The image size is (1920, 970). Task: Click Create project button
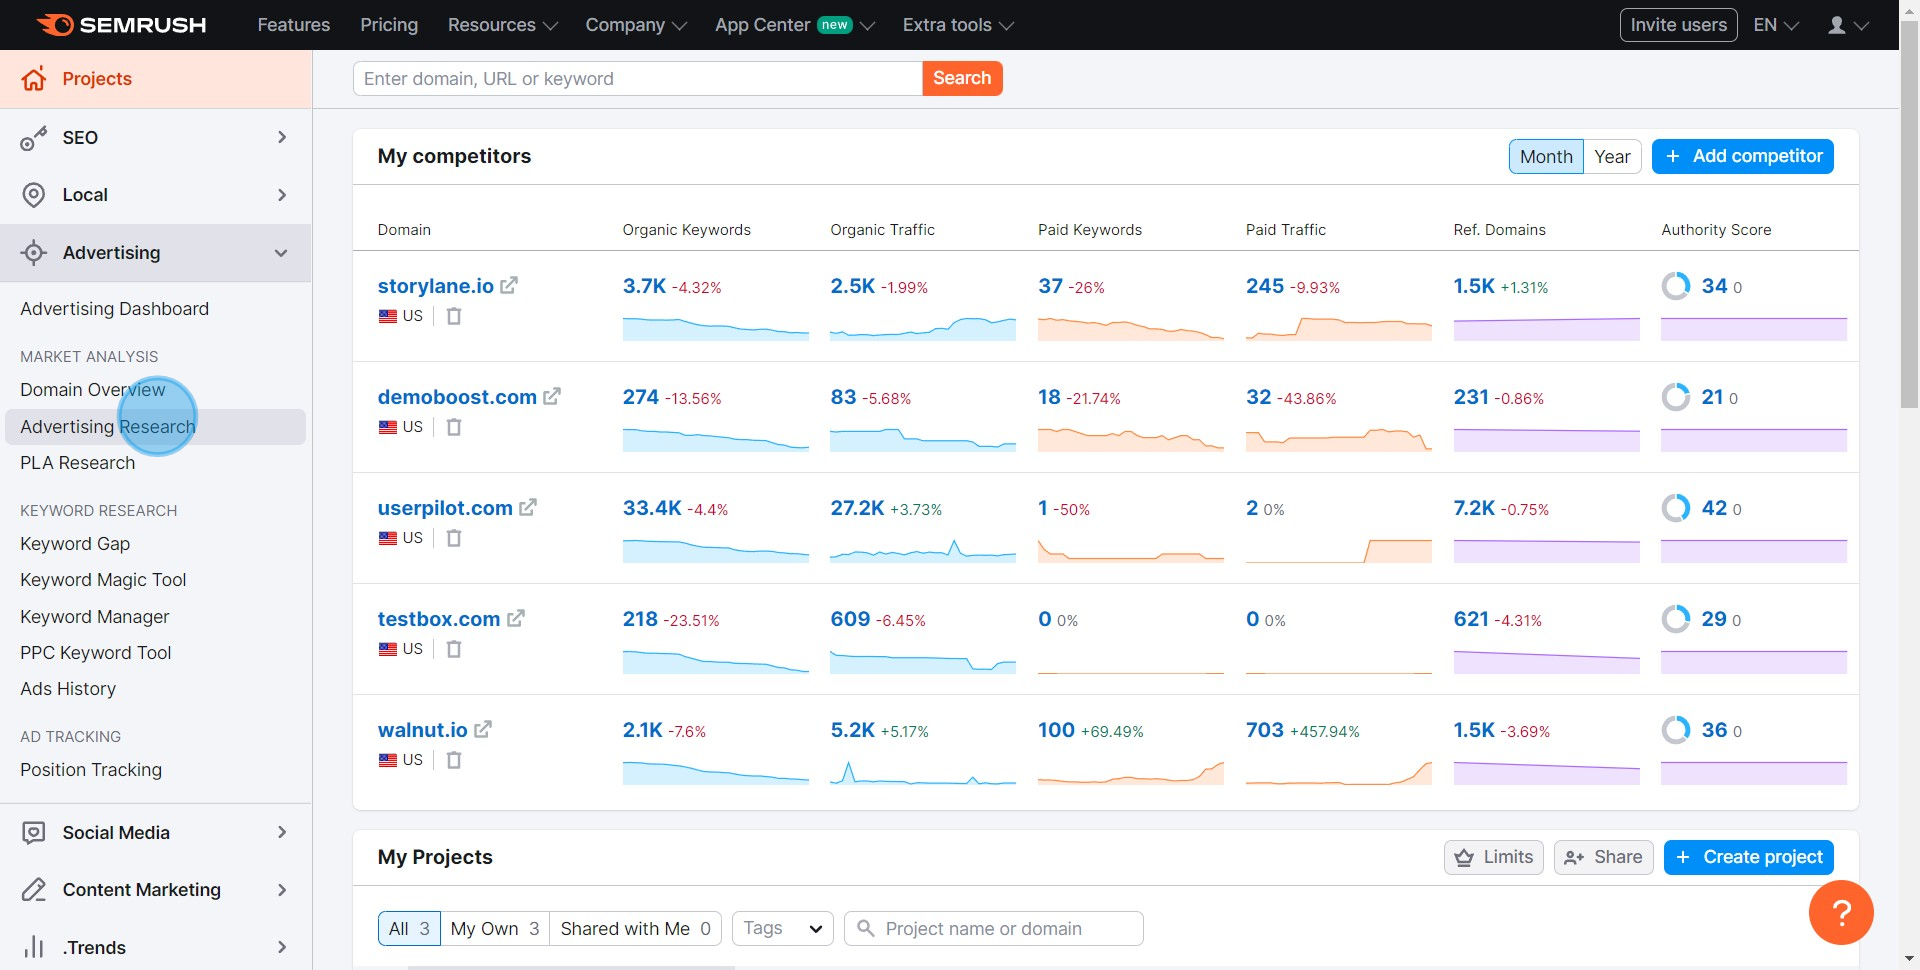tap(1749, 858)
